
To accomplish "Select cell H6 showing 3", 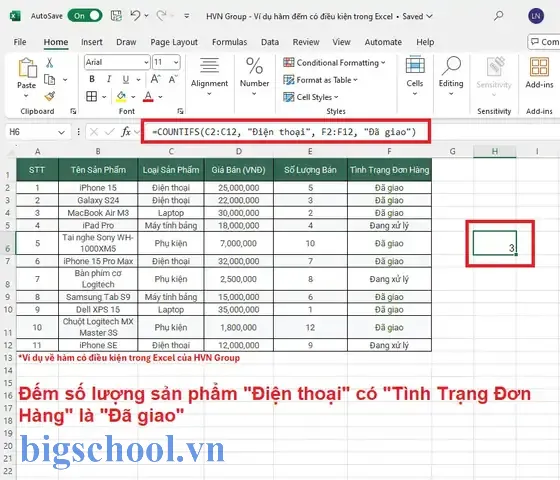I will click(x=495, y=243).
